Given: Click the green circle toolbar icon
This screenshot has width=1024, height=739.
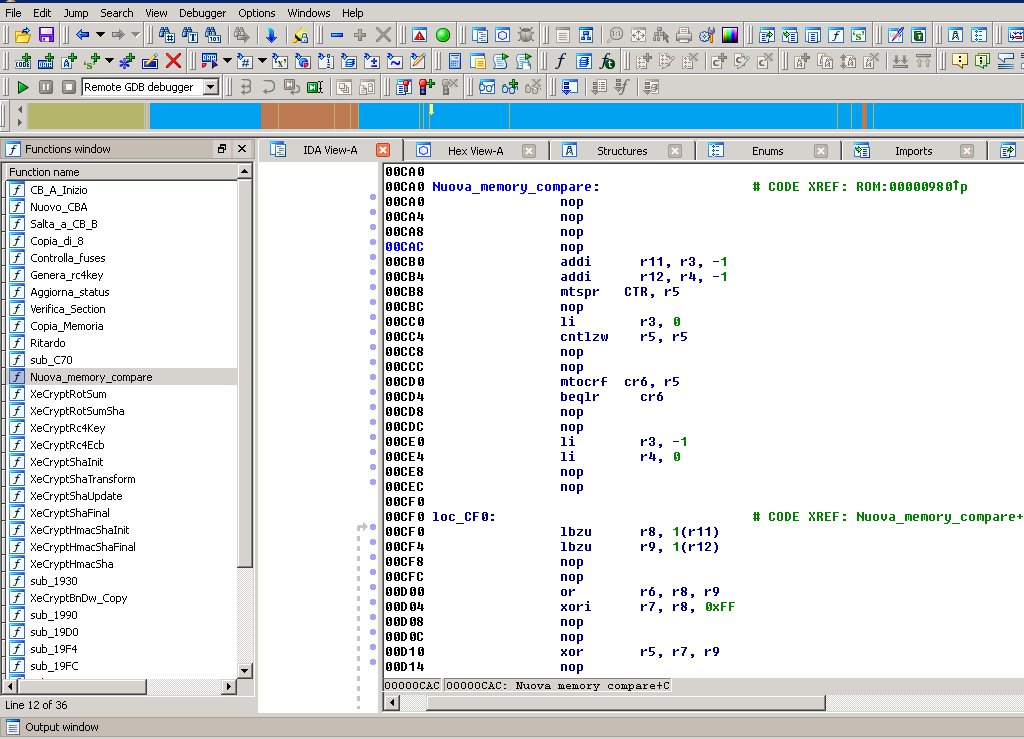Looking at the screenshot, I should tap(442, 35).
